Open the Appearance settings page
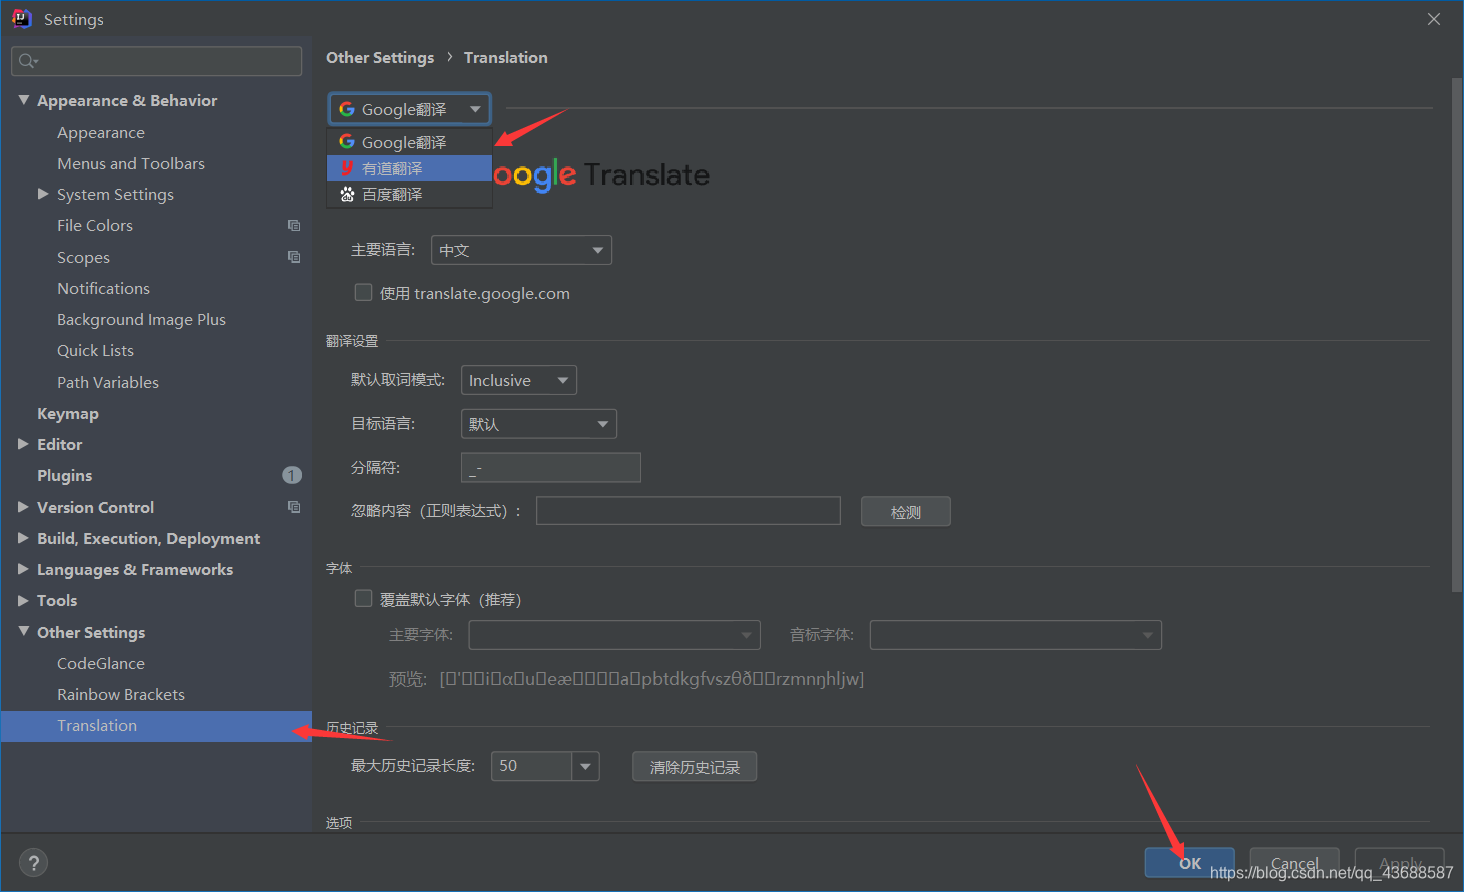1464x892 pixels. [101, 132]
